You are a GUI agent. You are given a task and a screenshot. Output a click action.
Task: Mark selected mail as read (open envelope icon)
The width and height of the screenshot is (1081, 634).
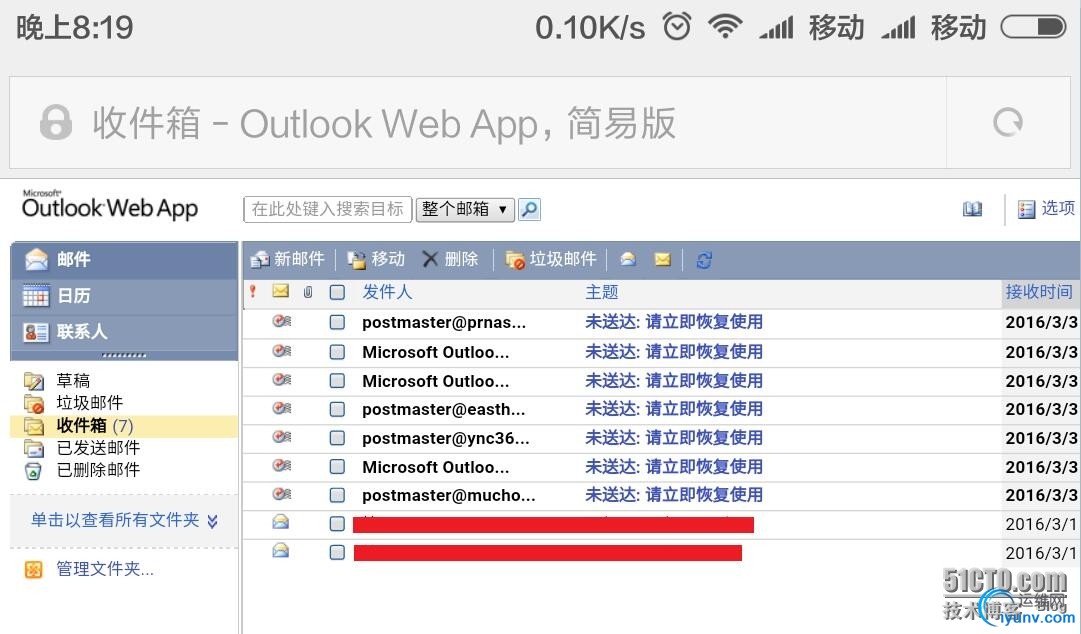tap(627, 259)
